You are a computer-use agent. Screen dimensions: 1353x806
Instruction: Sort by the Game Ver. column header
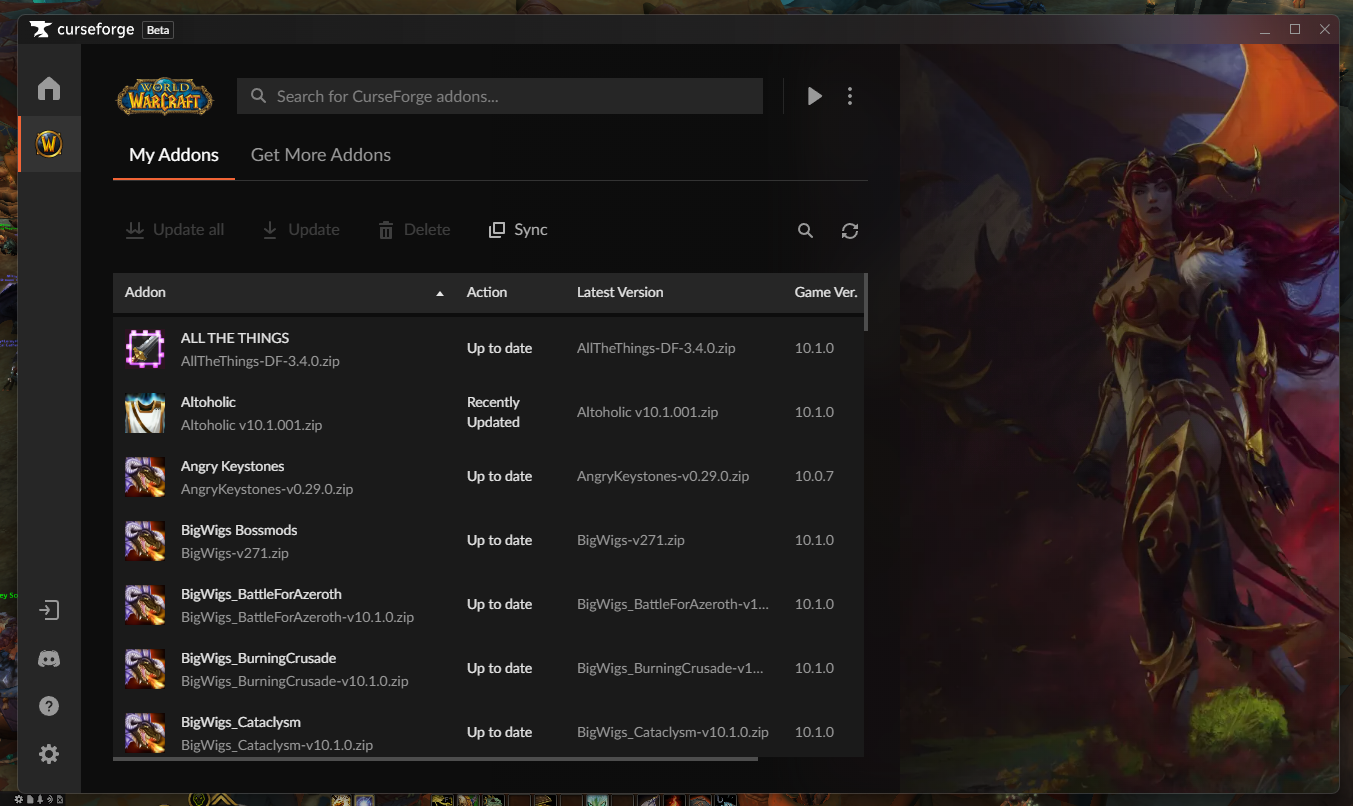point(826,292)
